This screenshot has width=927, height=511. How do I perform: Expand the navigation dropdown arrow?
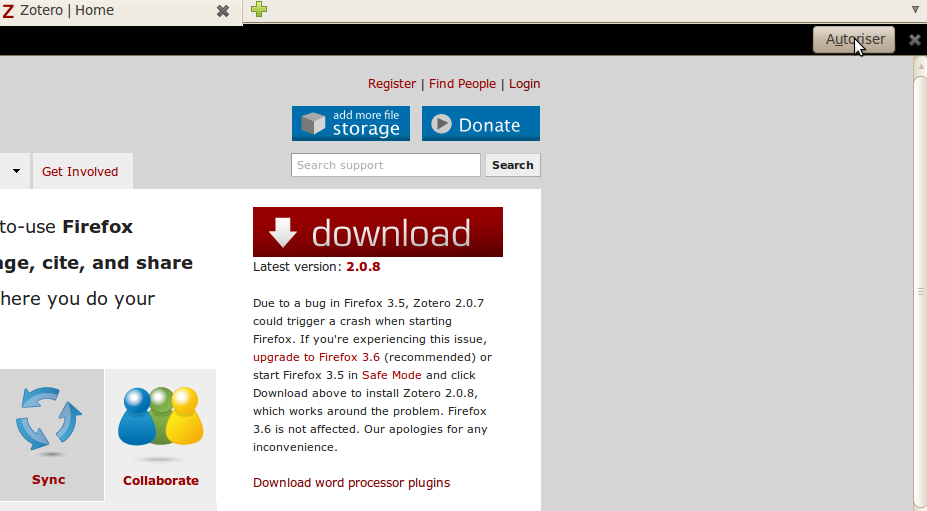pos(16,171)
